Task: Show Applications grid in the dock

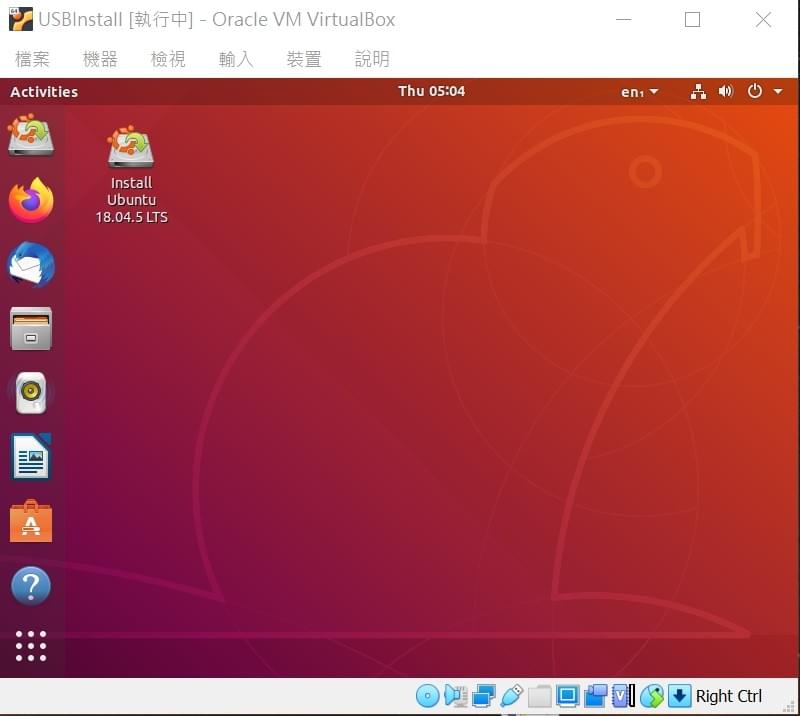Action: [31, 646]
